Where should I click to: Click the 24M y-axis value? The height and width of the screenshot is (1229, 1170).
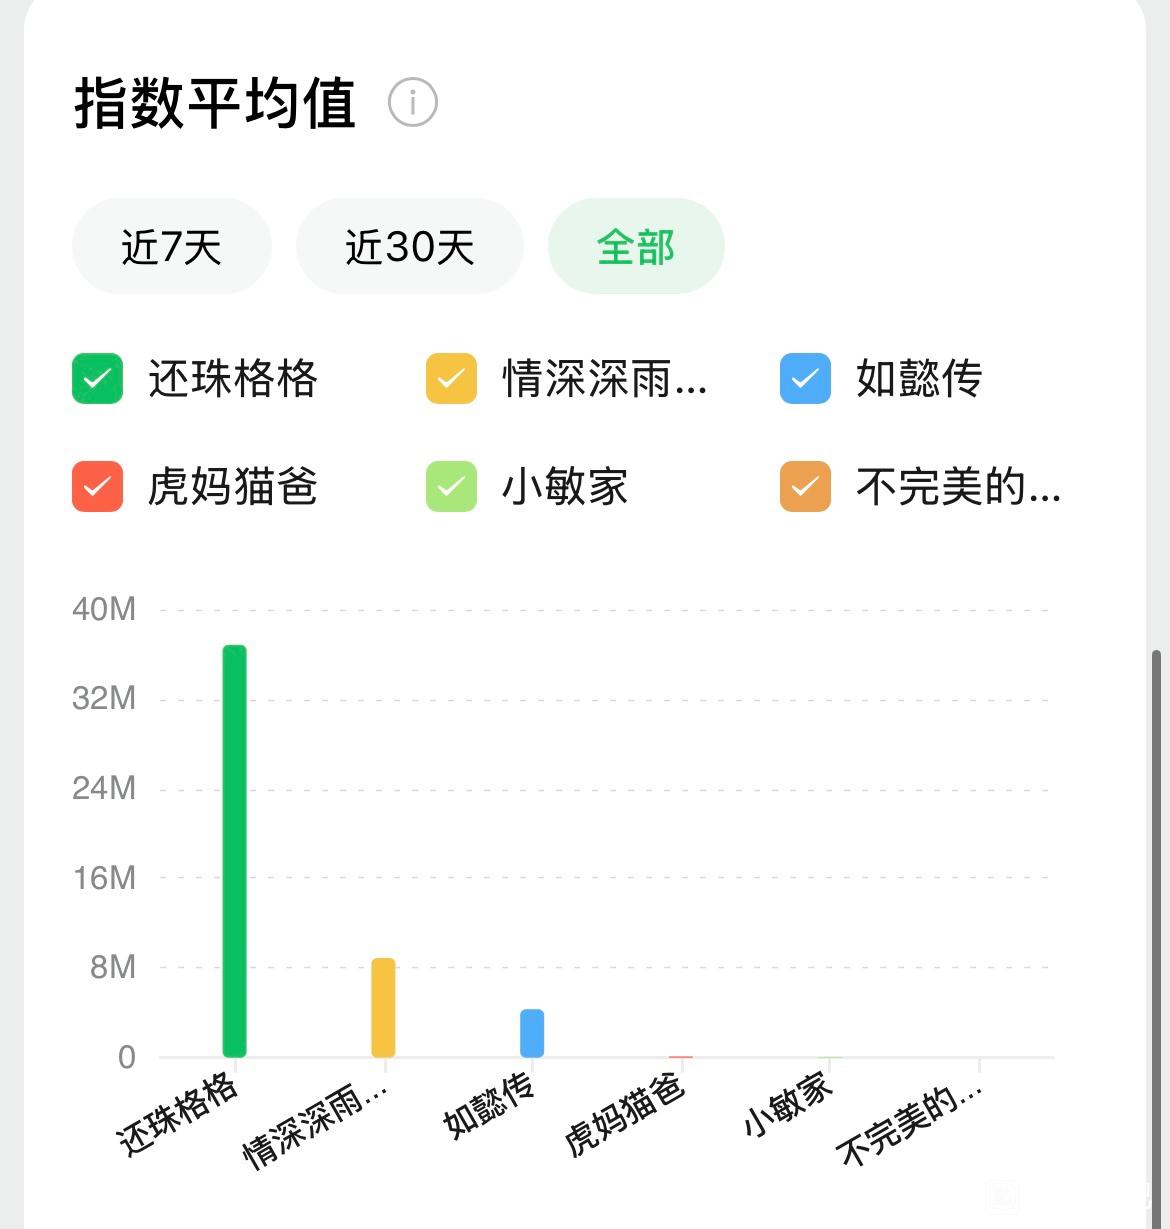pyautogui.click(x=104, y=788)
